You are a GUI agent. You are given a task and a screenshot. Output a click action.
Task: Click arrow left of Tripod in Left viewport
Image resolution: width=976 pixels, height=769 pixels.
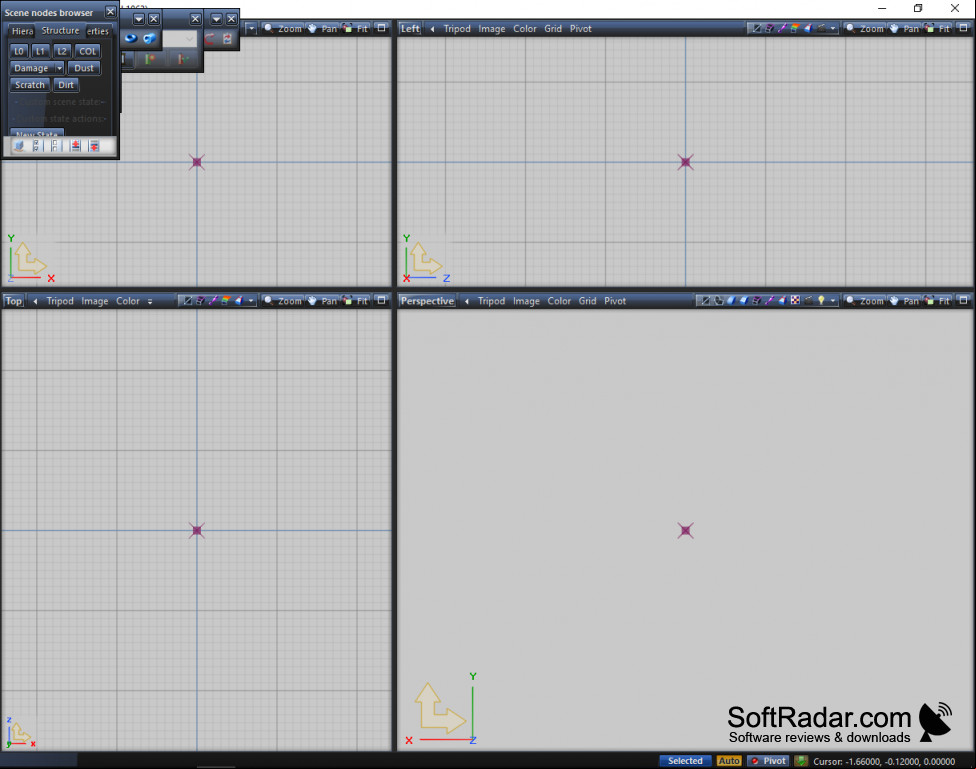click(x=433, y=29)
